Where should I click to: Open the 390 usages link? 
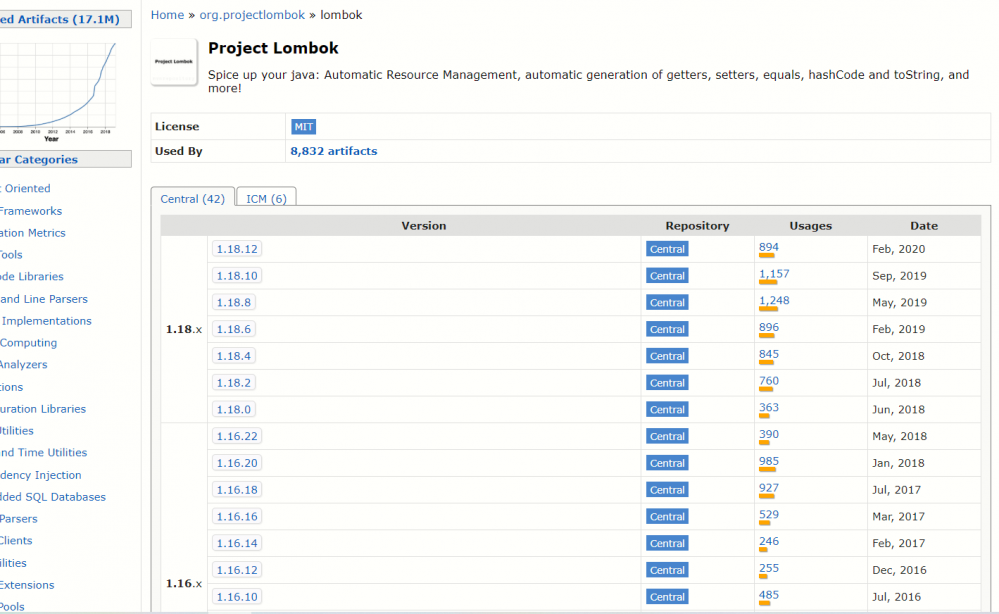pyautogui.click(x=768, y=434)
